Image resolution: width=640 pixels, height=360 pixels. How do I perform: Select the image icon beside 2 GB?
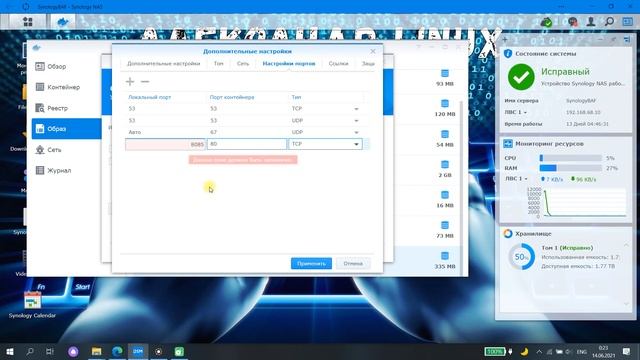(445, 164)
